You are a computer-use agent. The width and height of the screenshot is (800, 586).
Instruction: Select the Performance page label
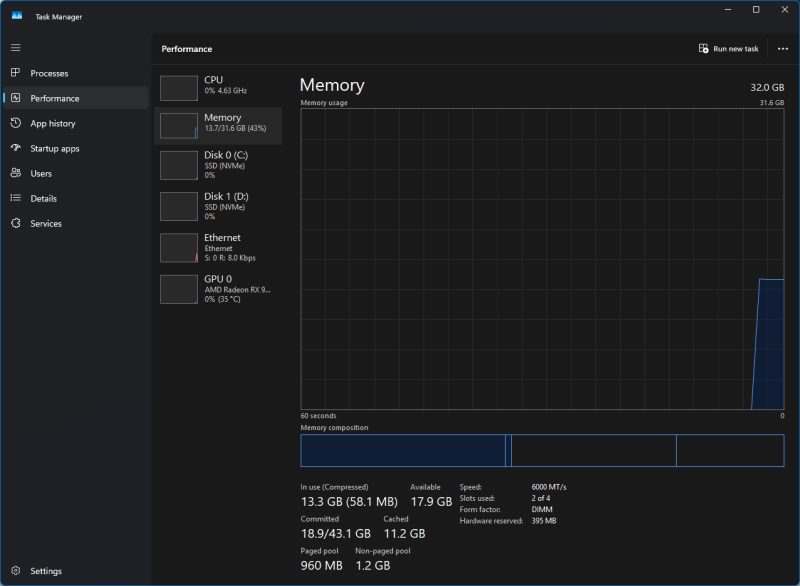pos(55,98)
